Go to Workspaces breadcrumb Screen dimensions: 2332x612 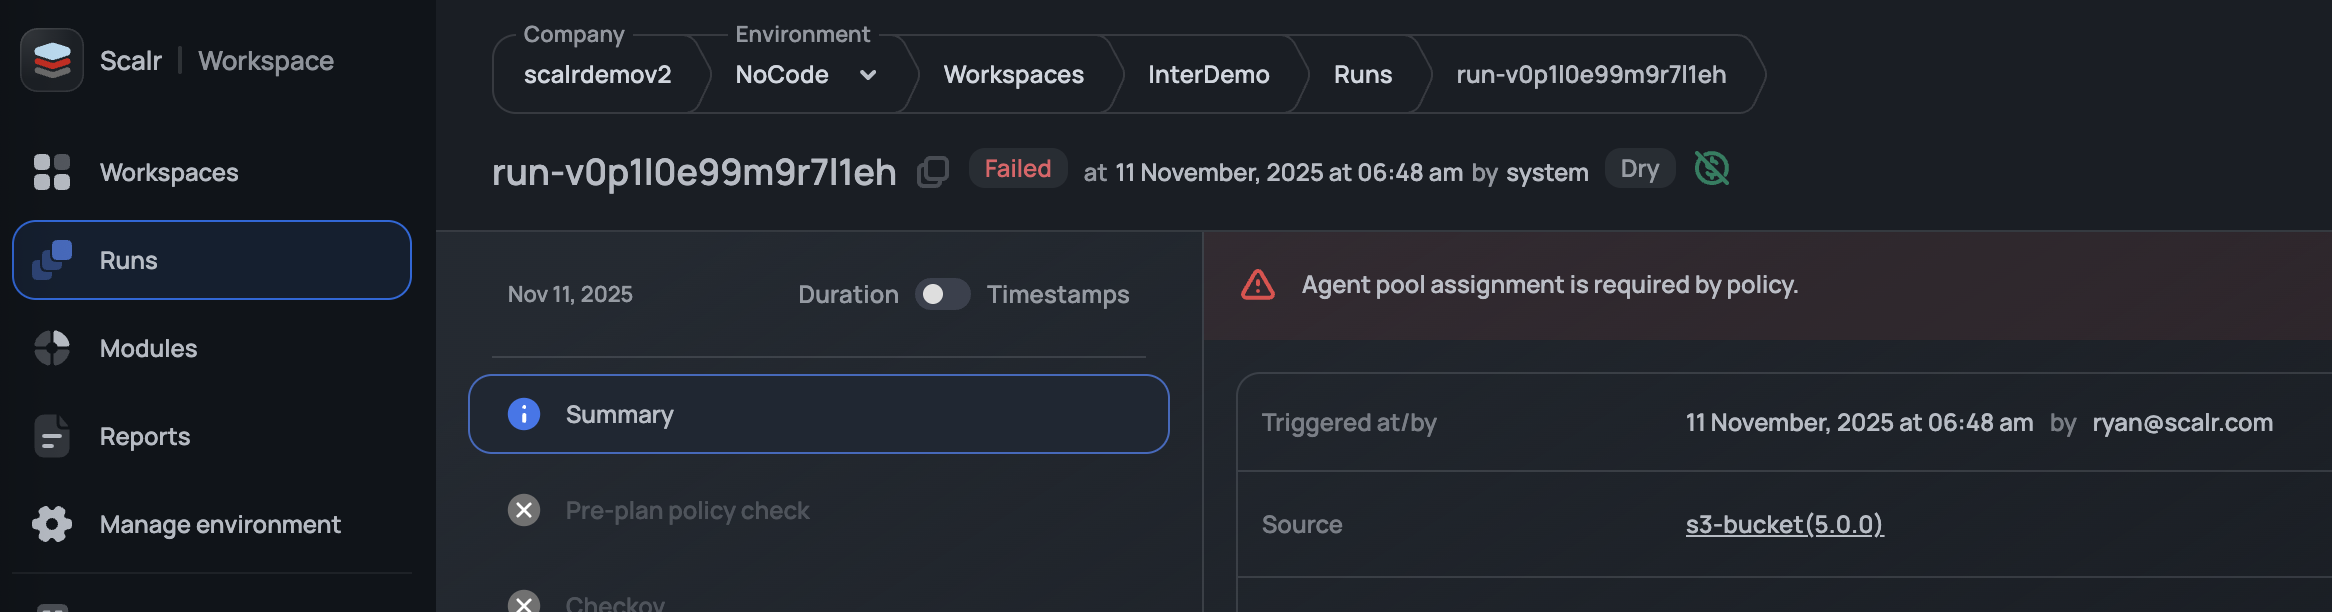click(x=1014, y=75)
